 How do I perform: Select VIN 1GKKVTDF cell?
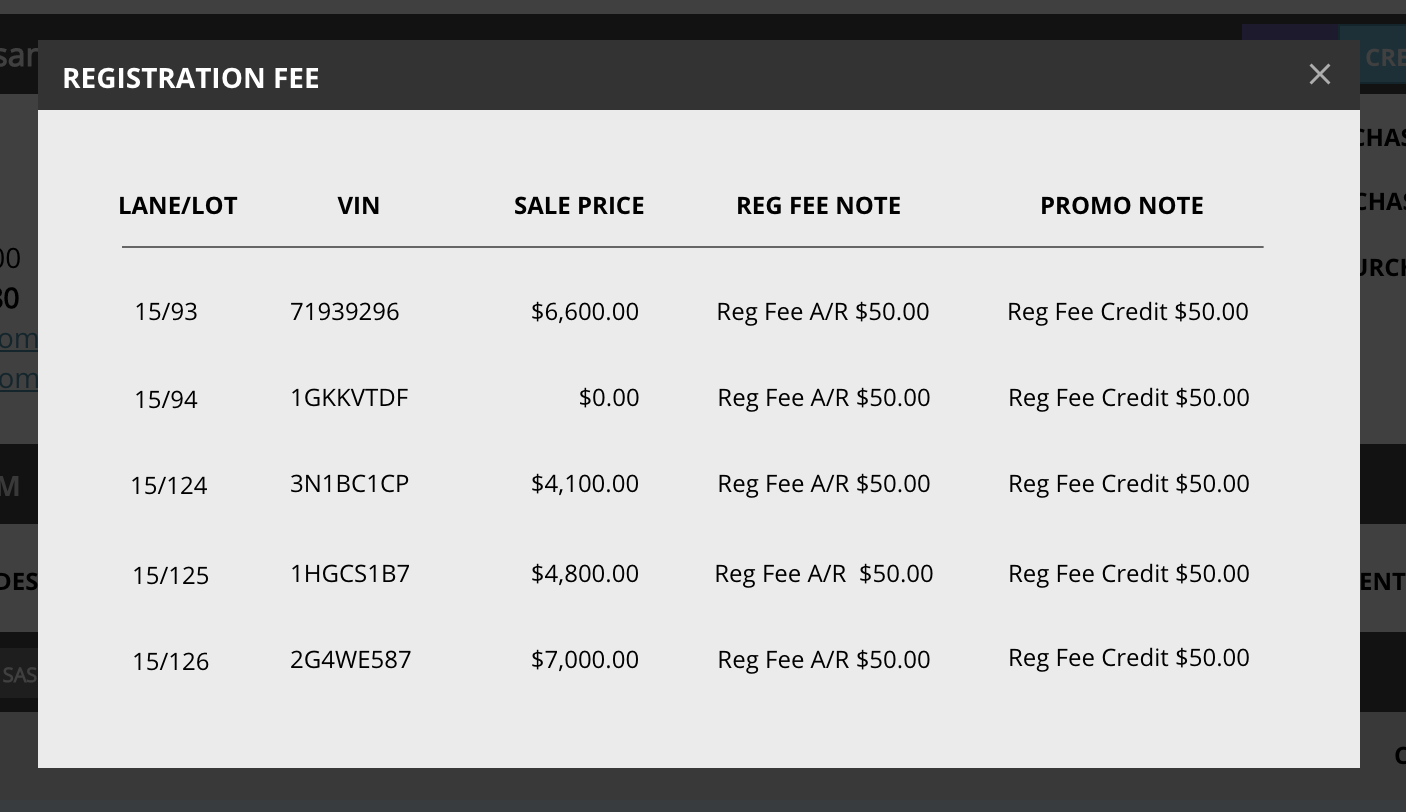pos(349,398)
